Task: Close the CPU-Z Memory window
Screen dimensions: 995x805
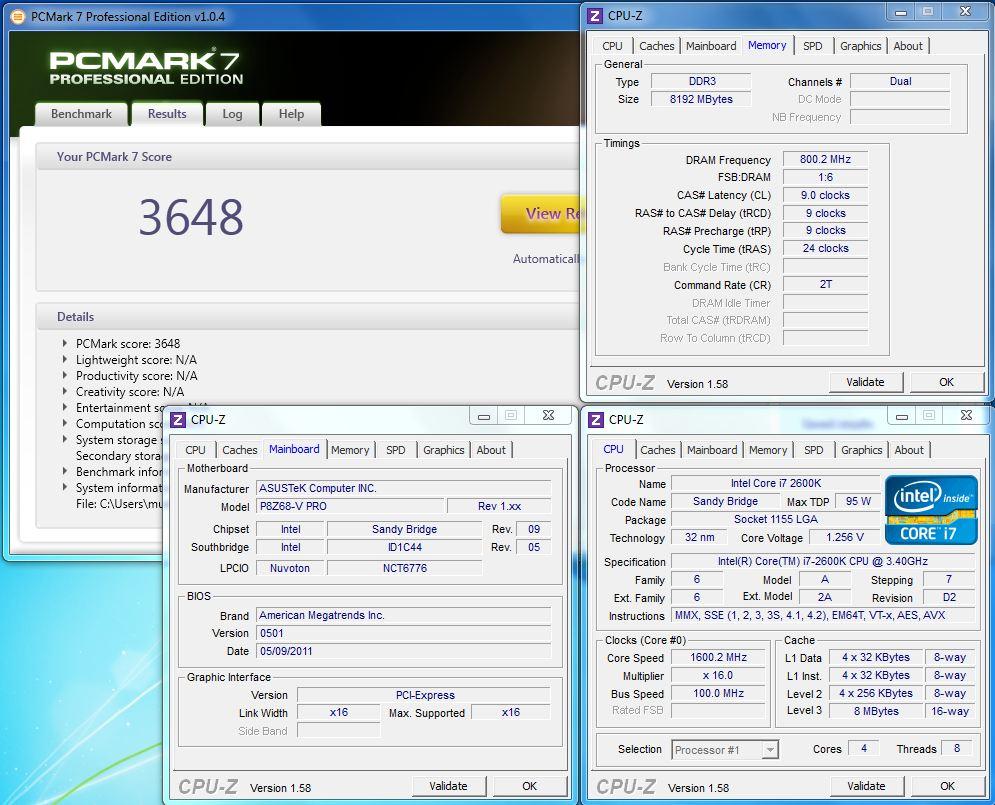Action: [965, 11]
